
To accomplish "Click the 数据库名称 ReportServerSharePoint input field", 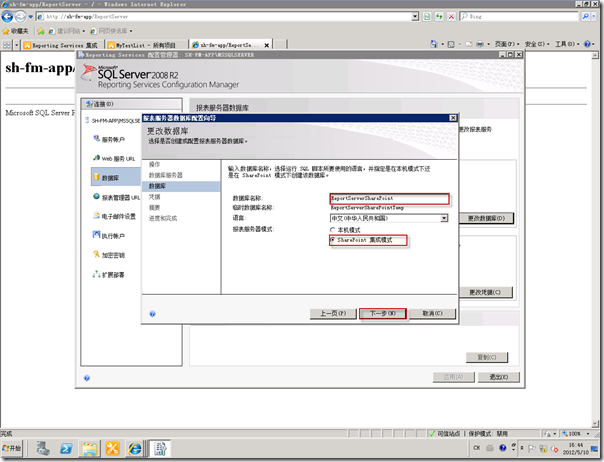I will click(389, 198).
